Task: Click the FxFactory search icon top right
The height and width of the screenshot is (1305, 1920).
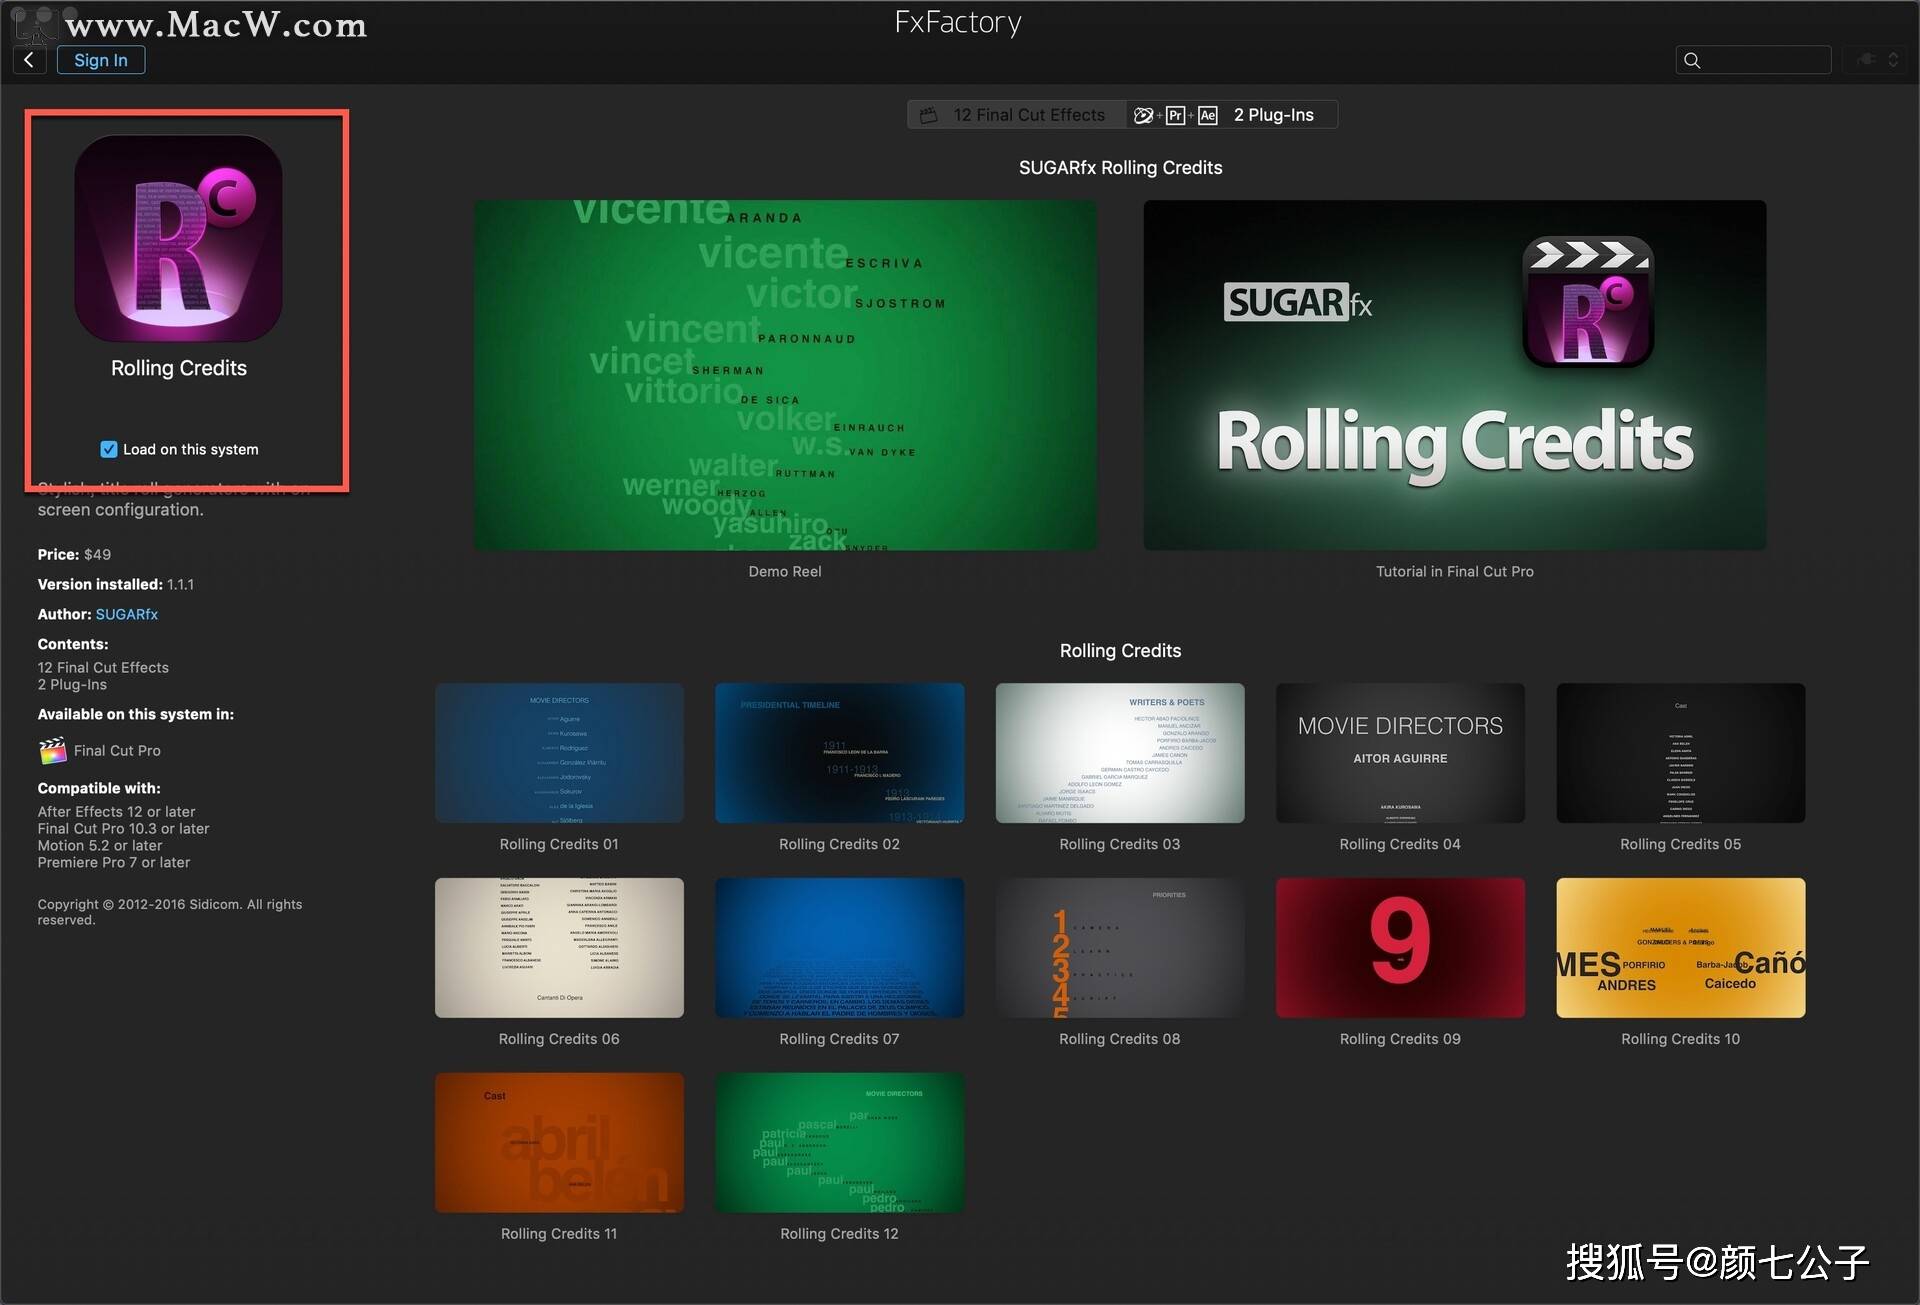Action: tap(1694, 60)
